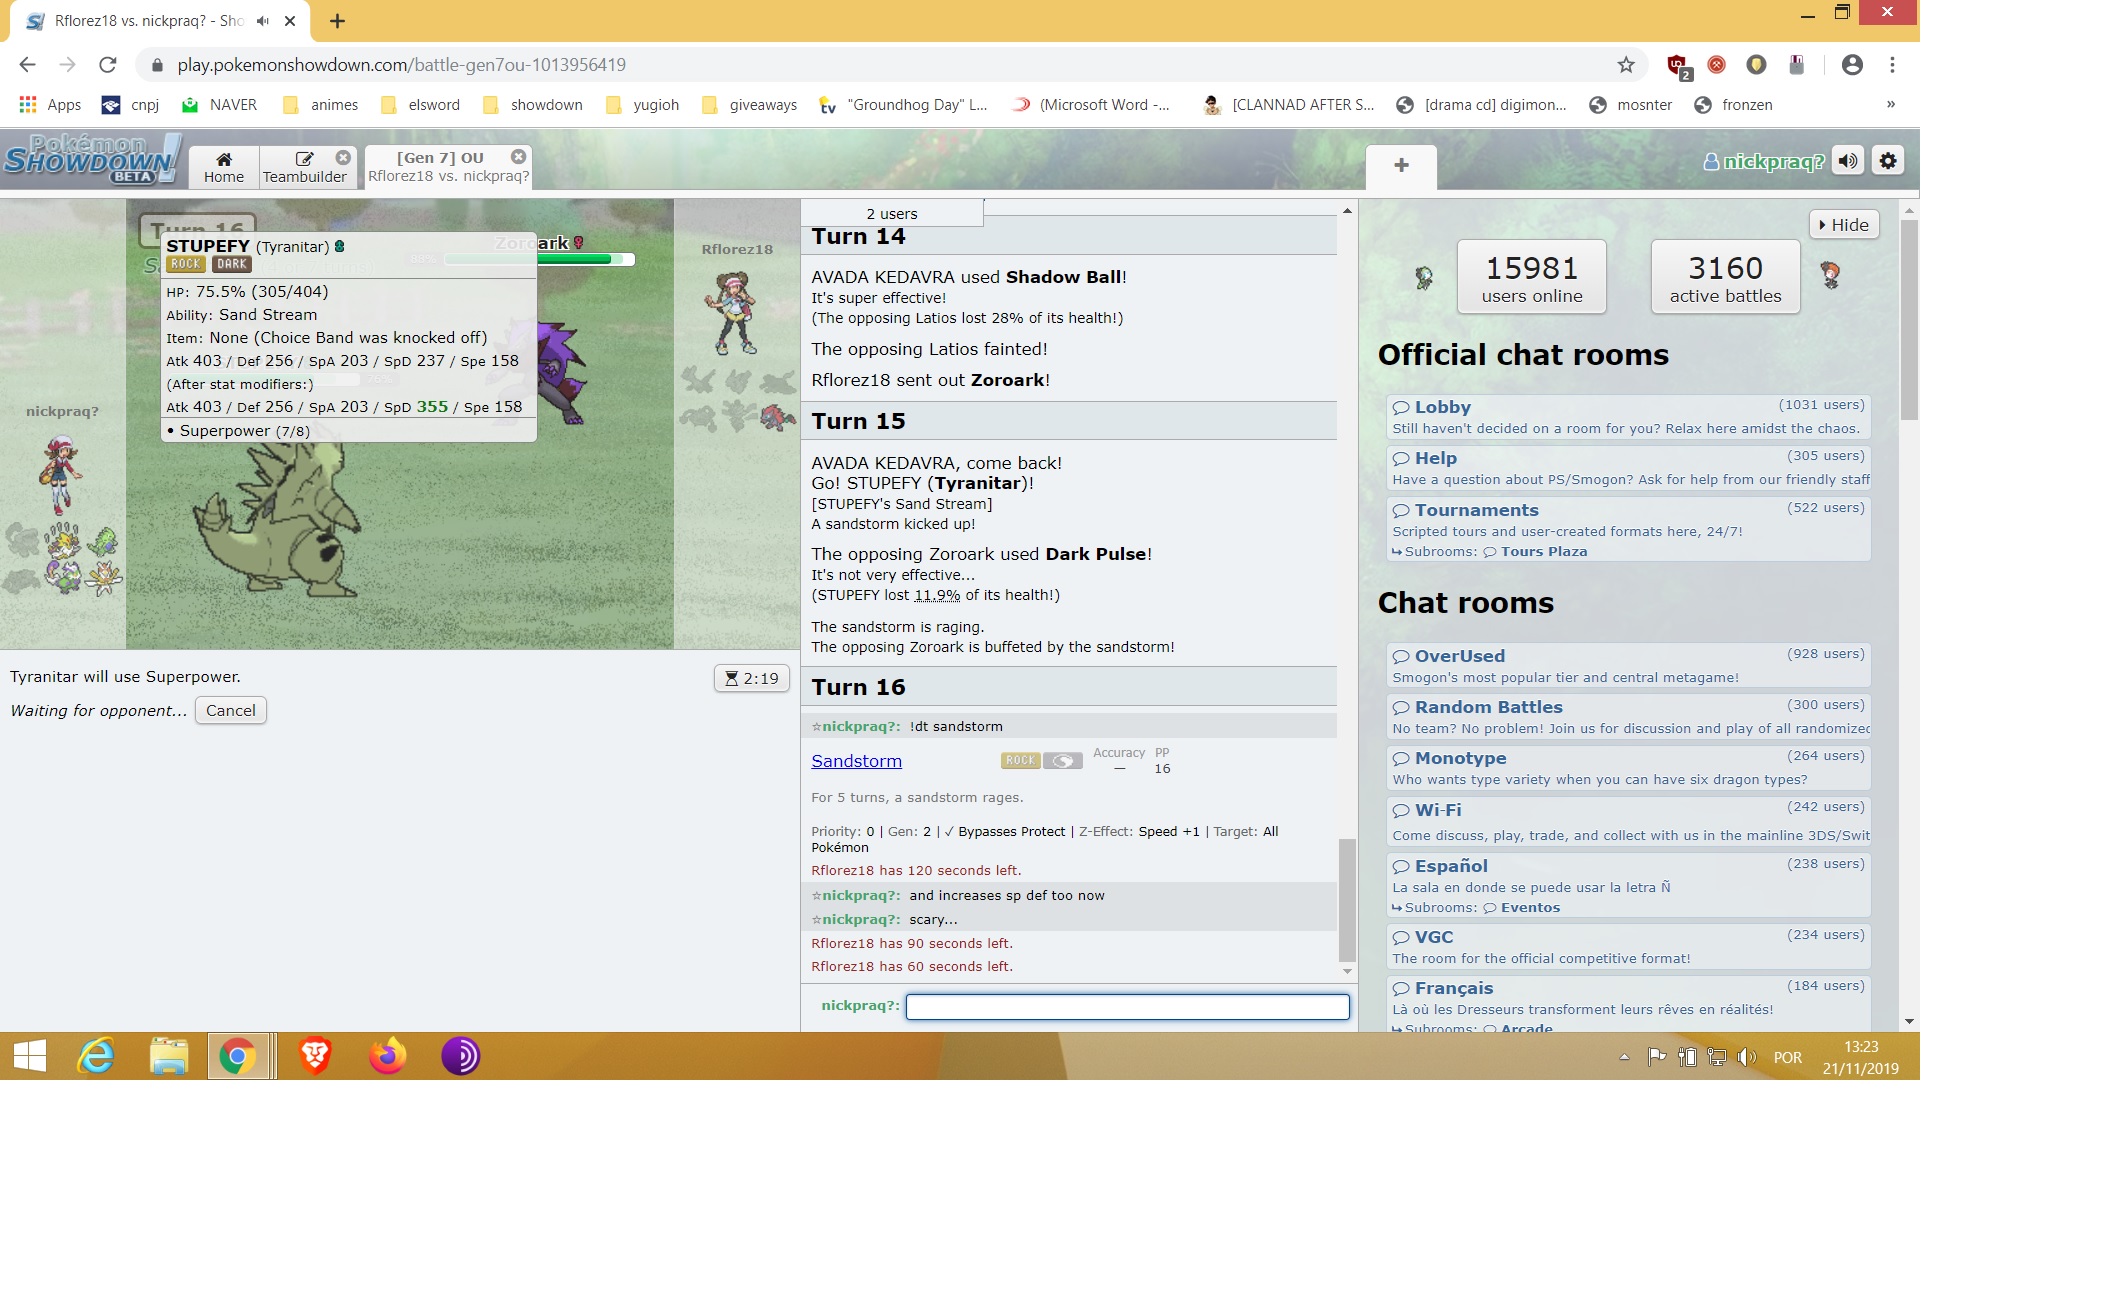Click the nickpraq? username button

(1764, 161)
